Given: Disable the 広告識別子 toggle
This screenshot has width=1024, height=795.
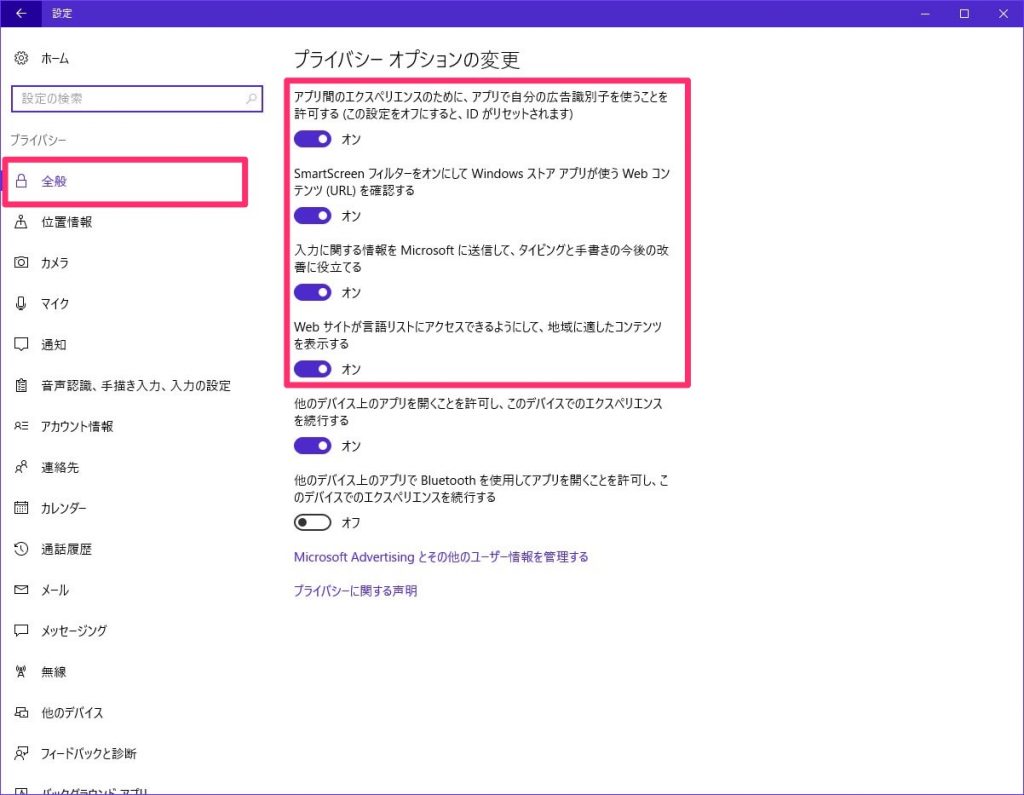Looking at the screenshot, I should [312, 139].
